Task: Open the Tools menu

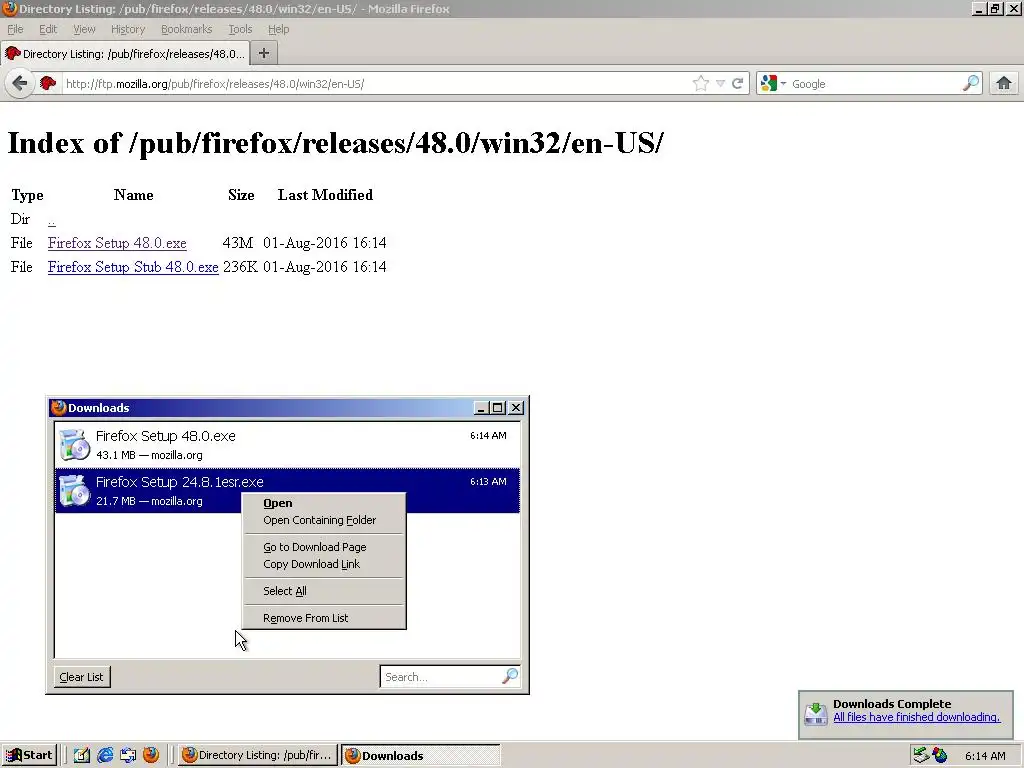Action: click(240, 29)
